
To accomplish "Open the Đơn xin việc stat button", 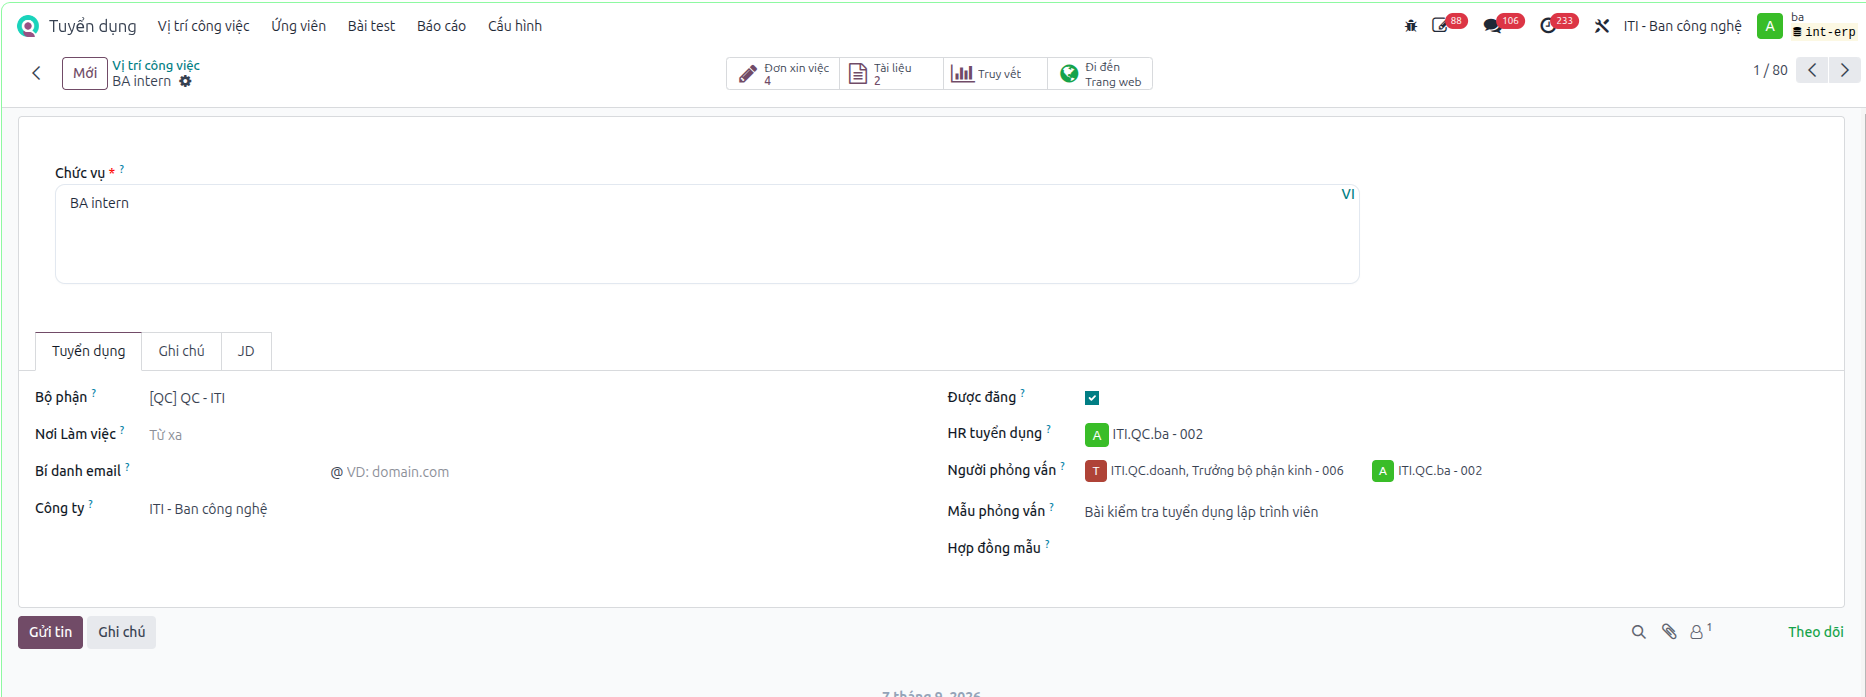I will tap(783, 74).
